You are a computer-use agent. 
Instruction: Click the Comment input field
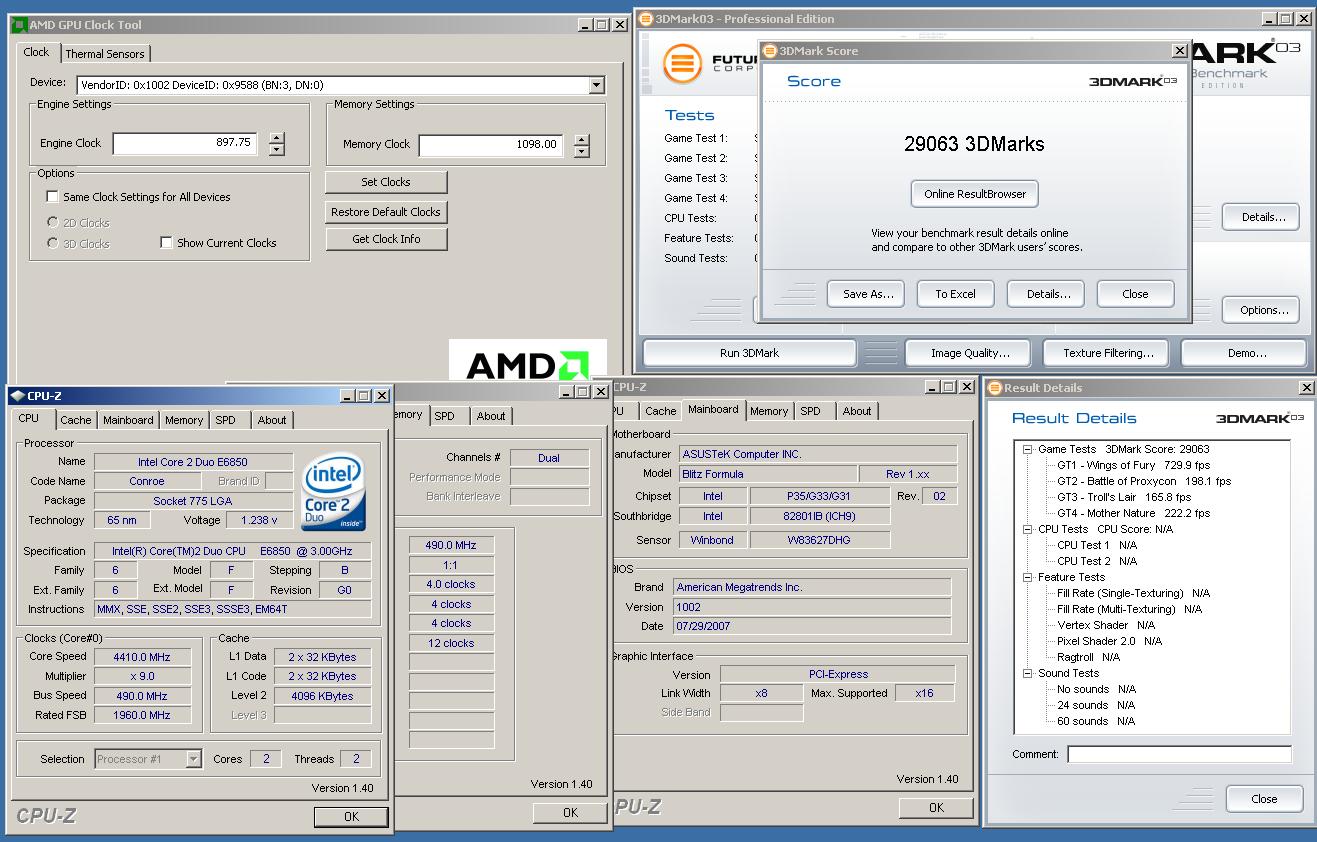point(1179,755)
